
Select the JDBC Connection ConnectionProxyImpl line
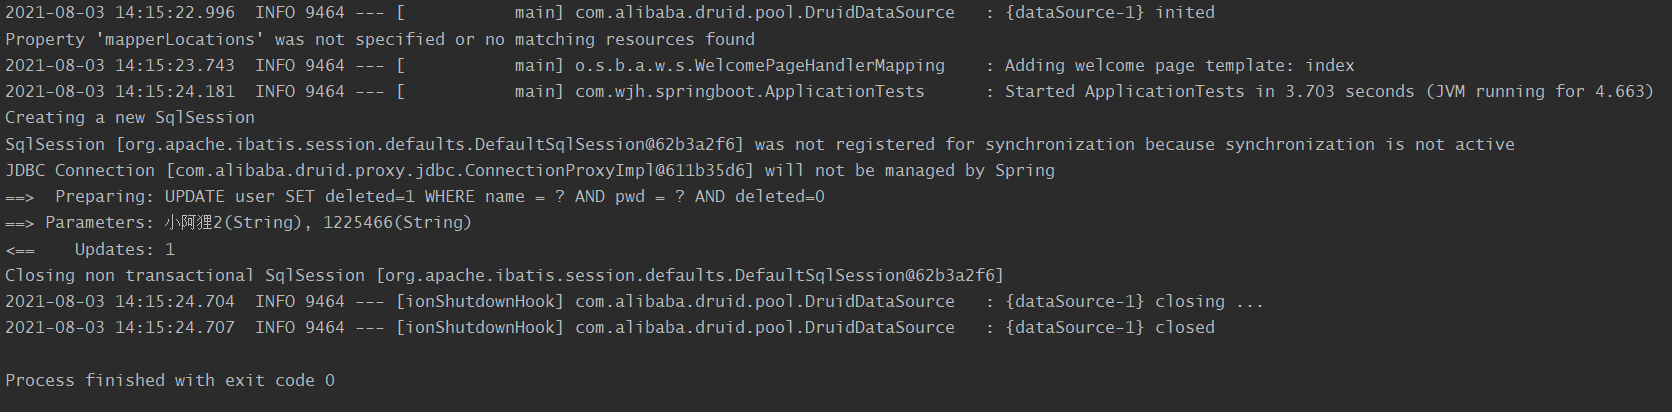point(530,170)
